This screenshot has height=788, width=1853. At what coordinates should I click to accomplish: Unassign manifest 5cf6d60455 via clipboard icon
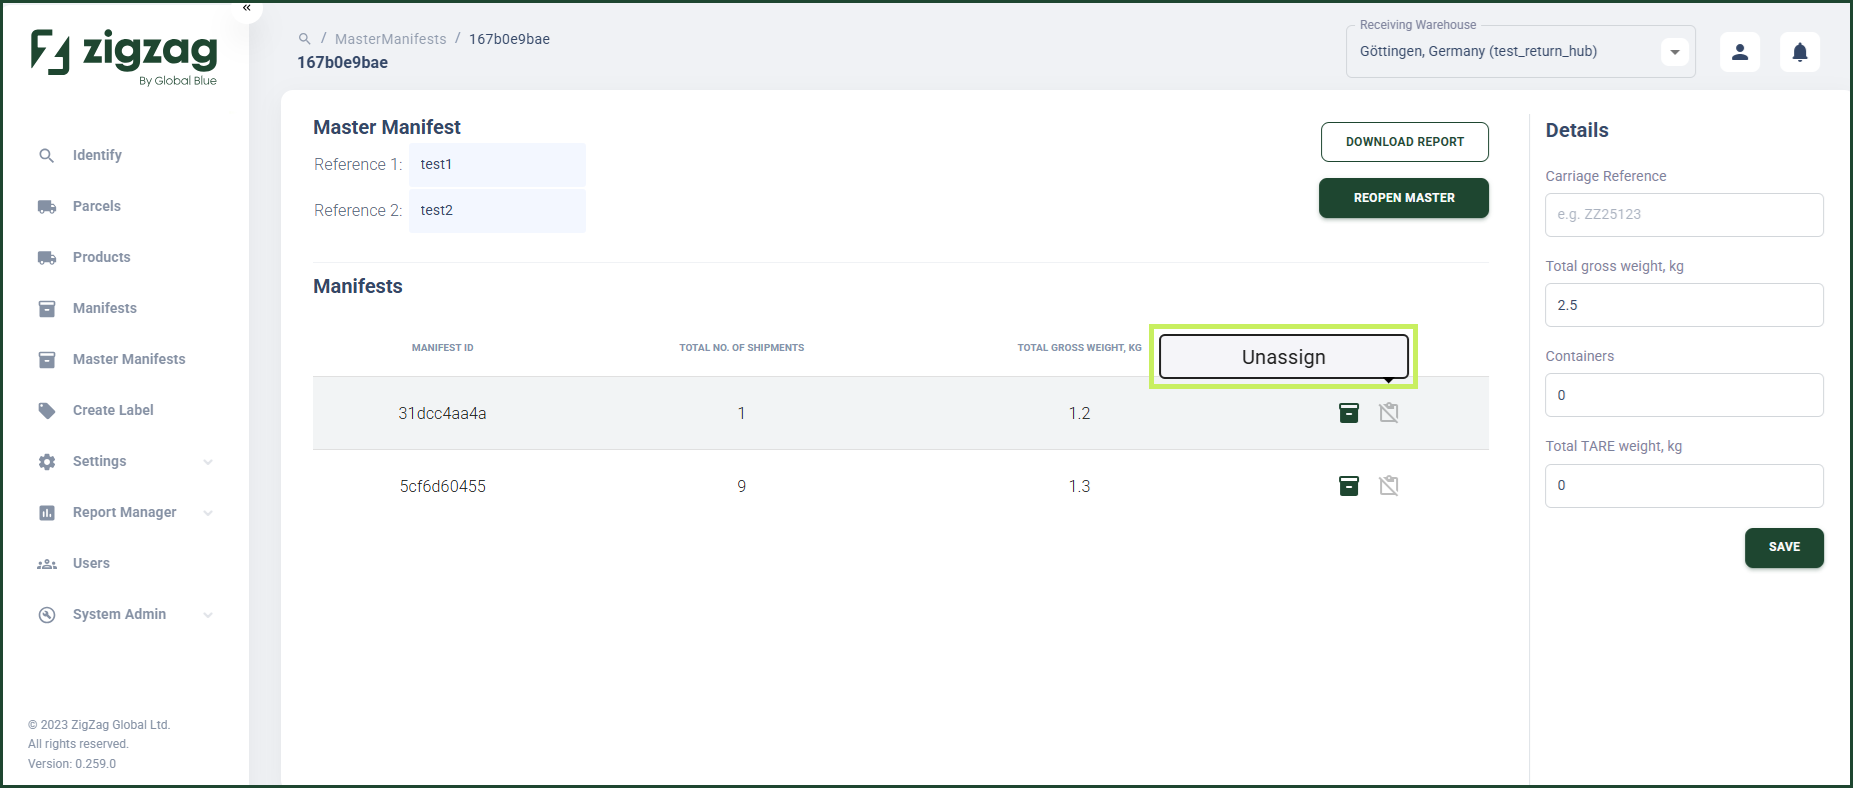(1389, 486)
